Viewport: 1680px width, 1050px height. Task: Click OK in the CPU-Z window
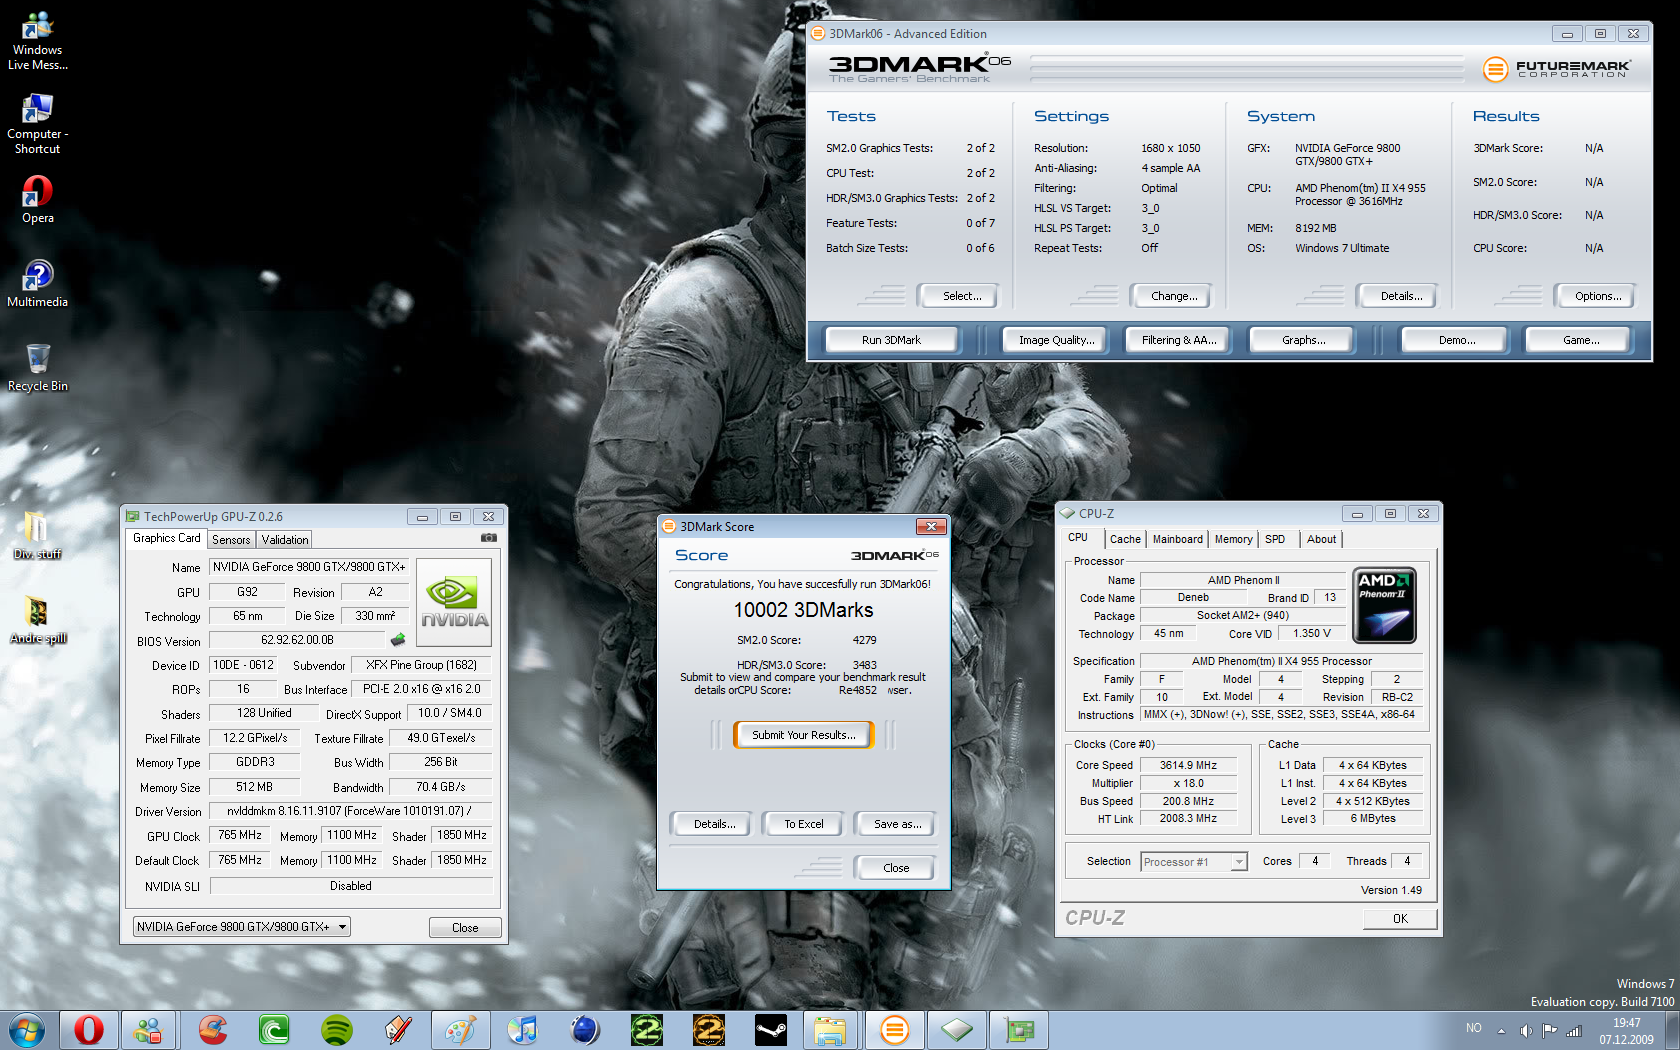(1400, 919)
